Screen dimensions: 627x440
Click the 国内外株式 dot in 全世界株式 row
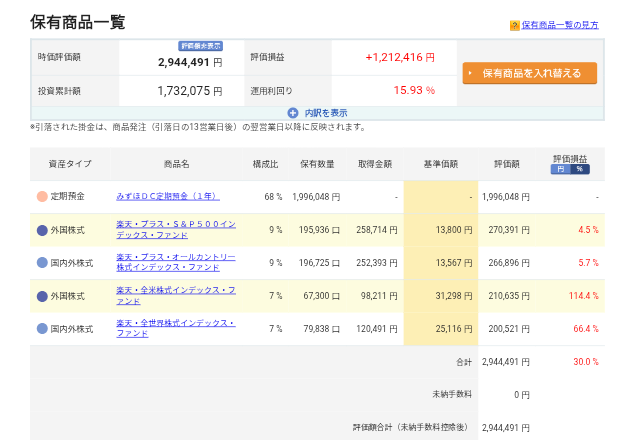[42, 329]
